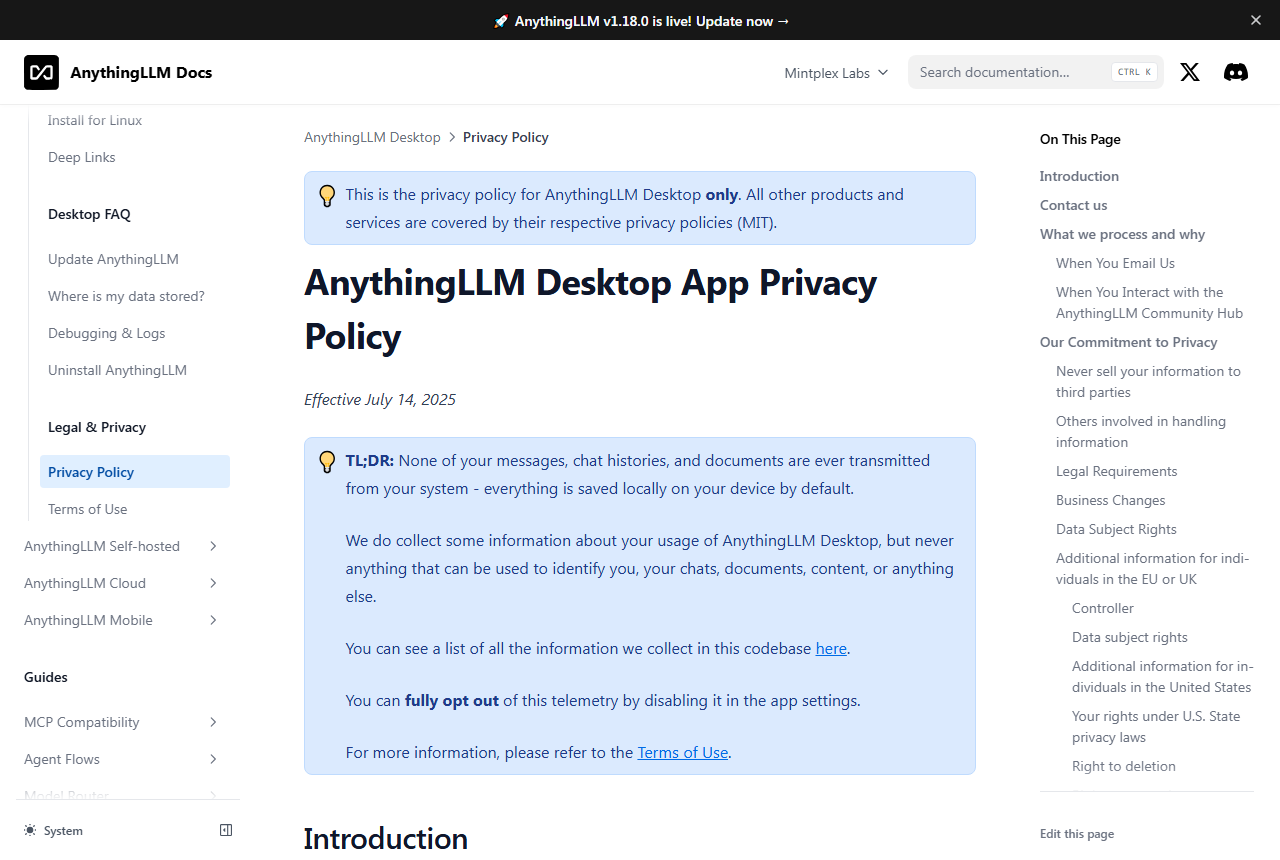Jump to Contact us section
The height and width of the screenshot is (860, 1280).
point(1074,205)
